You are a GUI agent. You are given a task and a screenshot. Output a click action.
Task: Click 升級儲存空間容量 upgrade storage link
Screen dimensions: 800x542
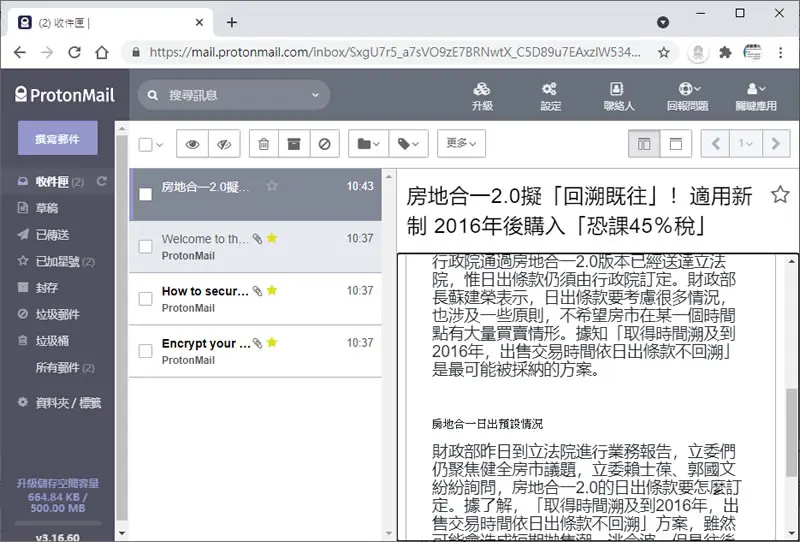(58, 483)
